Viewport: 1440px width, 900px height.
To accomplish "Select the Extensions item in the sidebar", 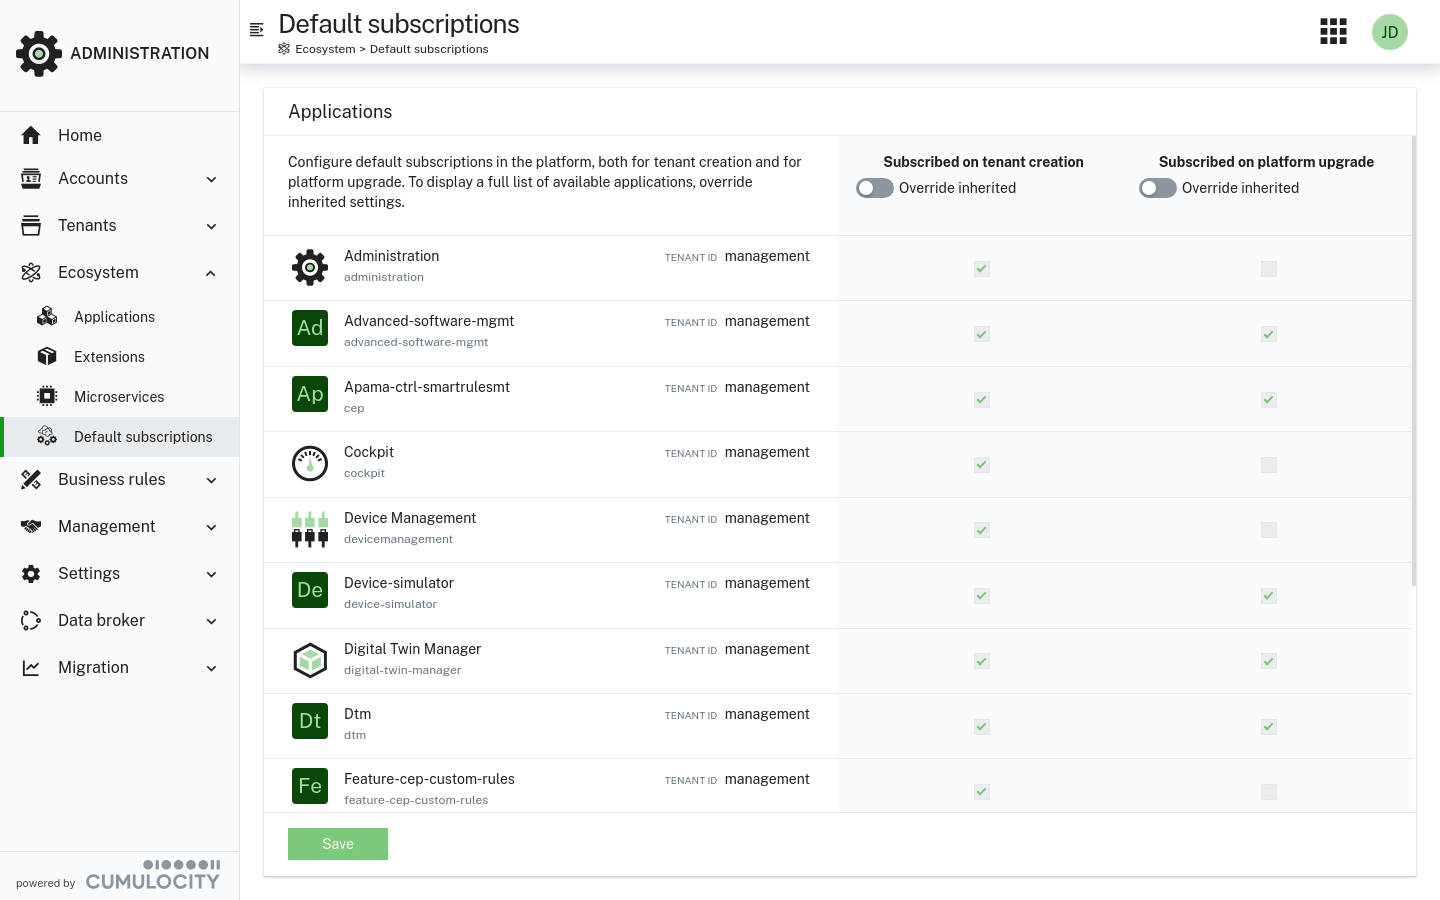I will coord(109,357).
